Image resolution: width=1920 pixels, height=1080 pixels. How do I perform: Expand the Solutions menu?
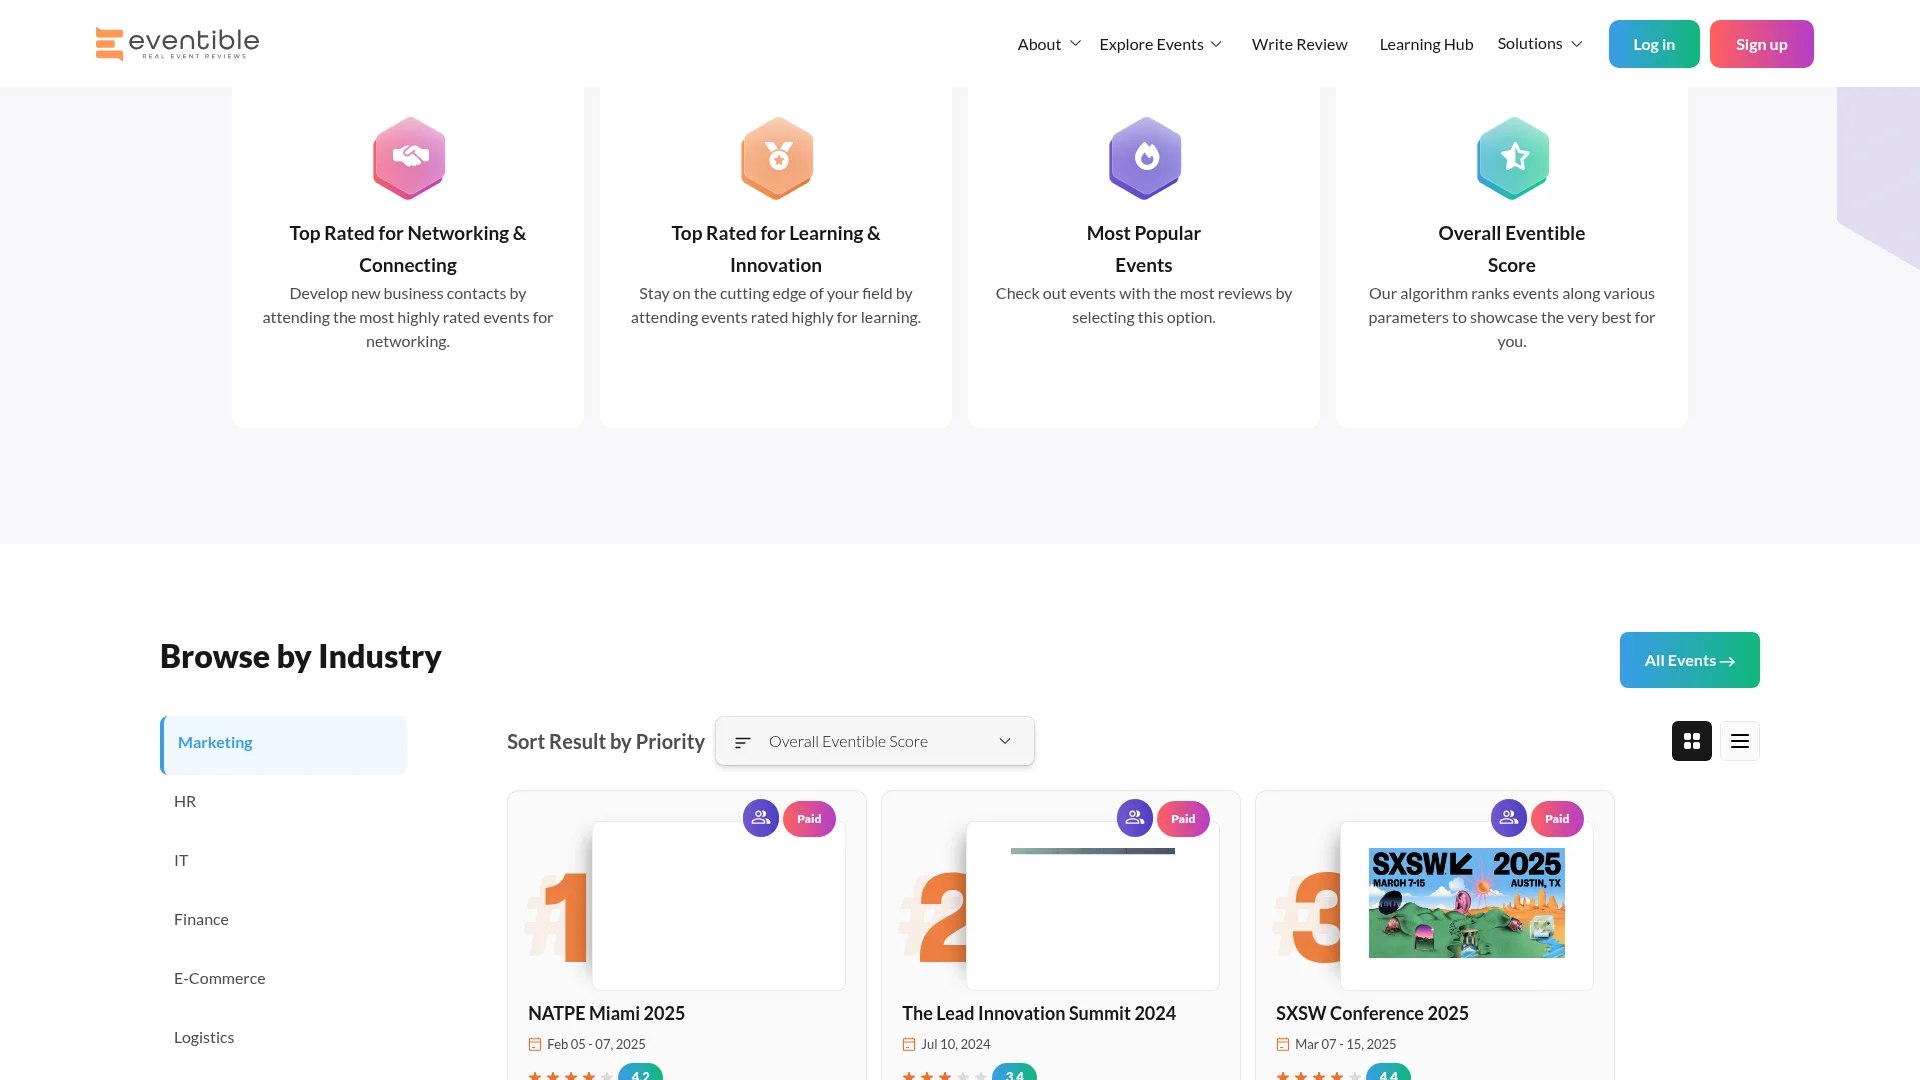point(1540,44)
